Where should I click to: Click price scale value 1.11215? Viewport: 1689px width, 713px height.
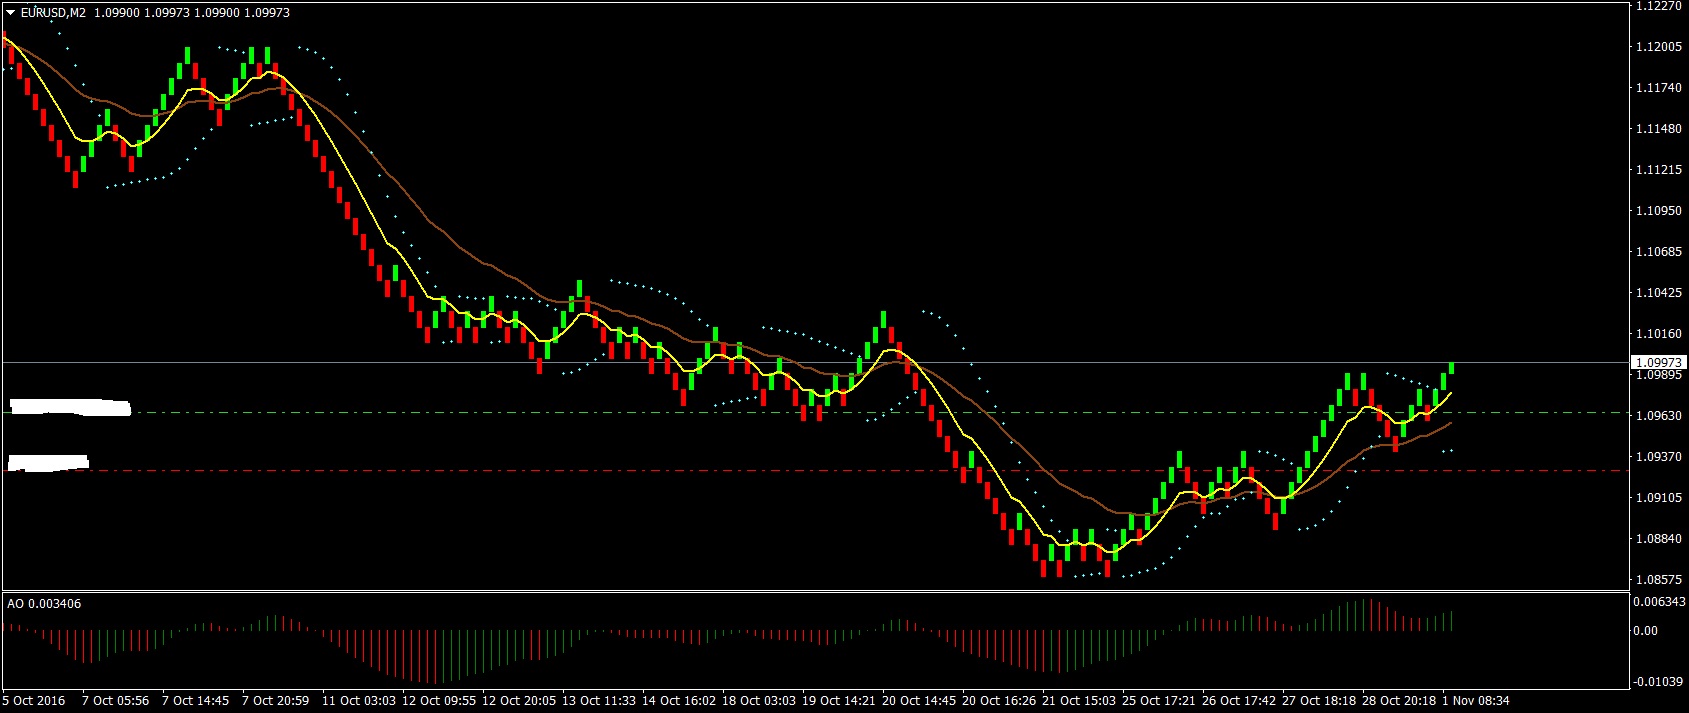pos(1660,170)
